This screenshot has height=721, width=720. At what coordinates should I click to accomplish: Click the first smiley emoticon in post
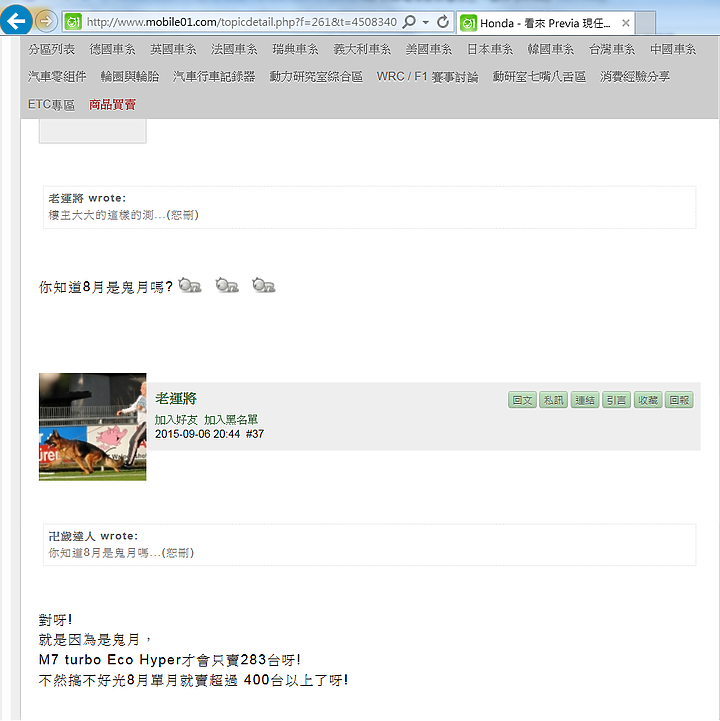(189, 285)
